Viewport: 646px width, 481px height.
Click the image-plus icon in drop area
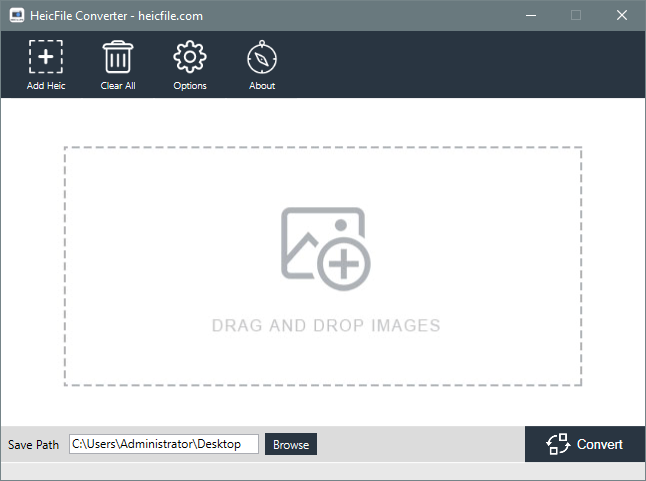pyautogui.click(x=325, y=249)
